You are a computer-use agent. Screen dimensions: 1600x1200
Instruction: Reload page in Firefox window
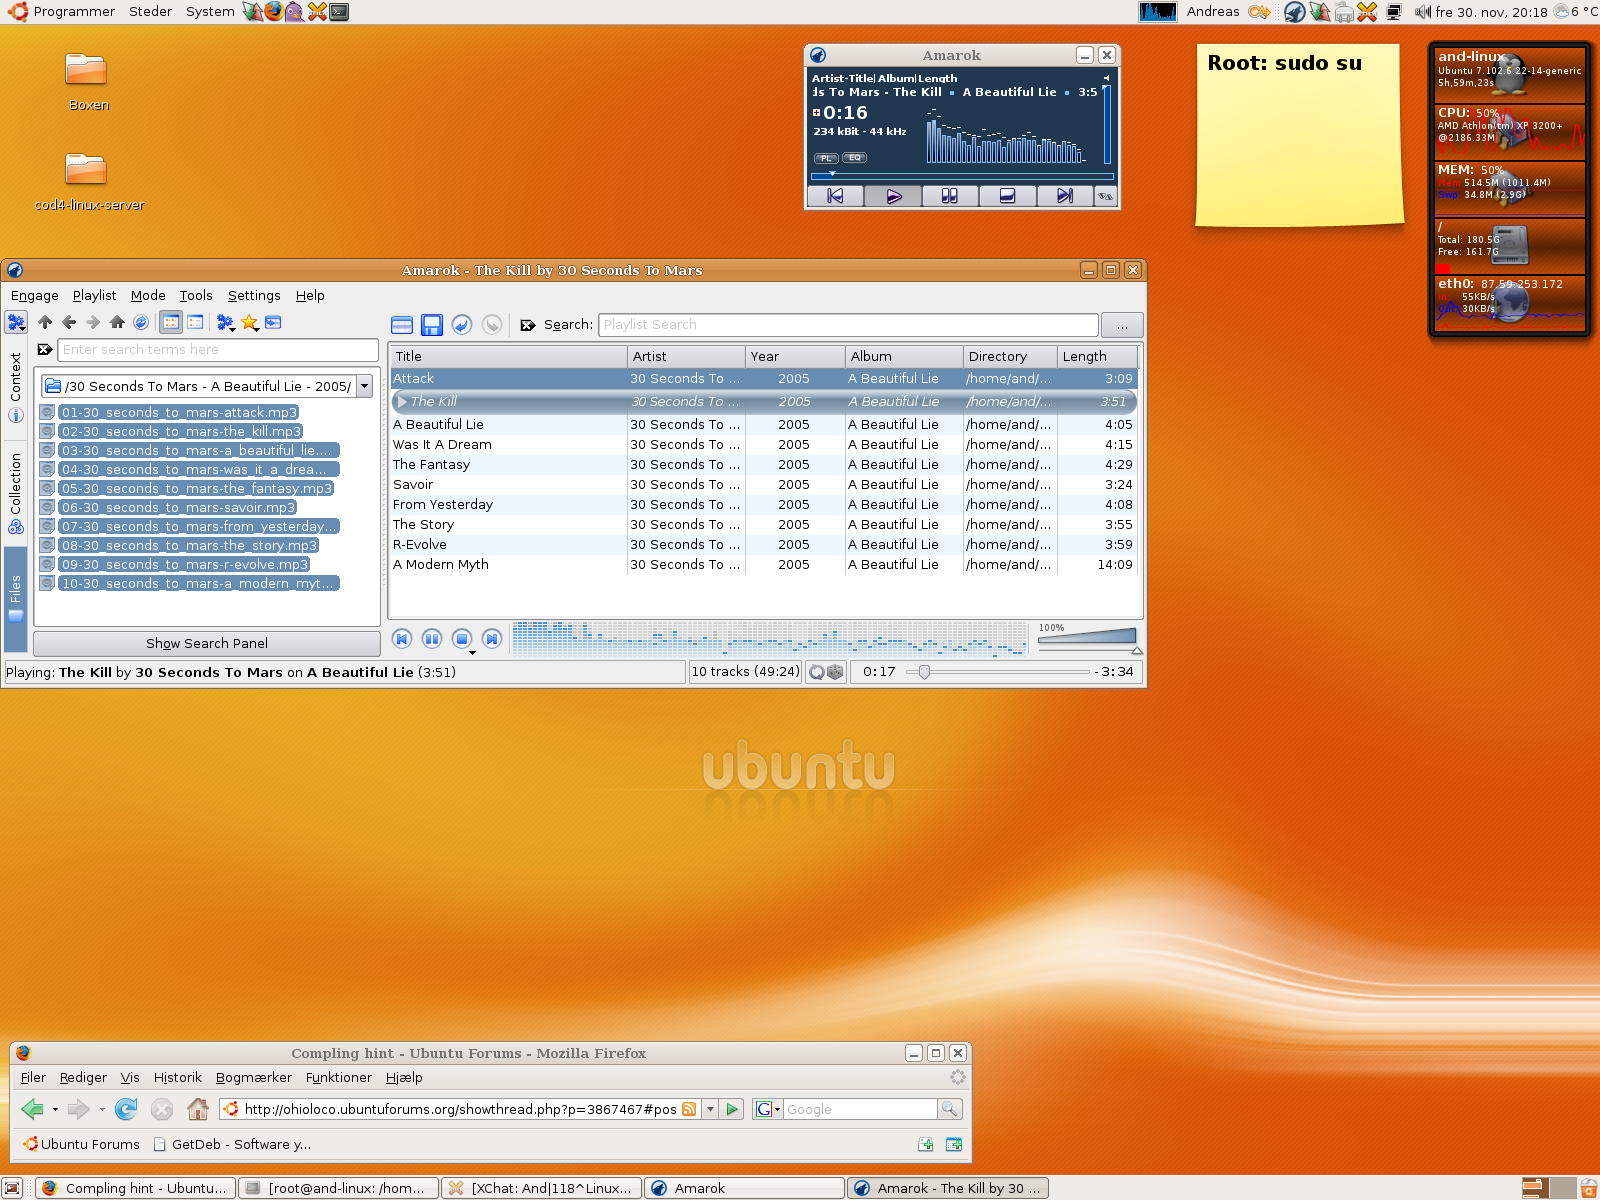click(126, 1109)
